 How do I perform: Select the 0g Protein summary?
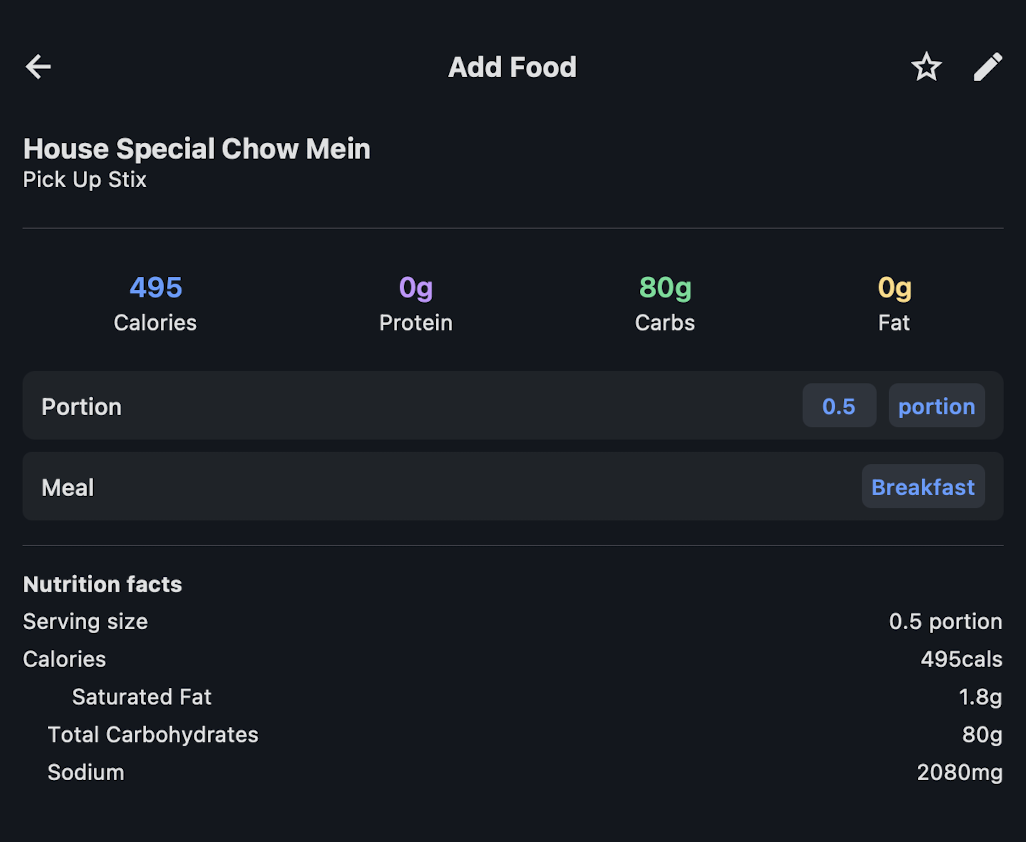tap(416, 304)
